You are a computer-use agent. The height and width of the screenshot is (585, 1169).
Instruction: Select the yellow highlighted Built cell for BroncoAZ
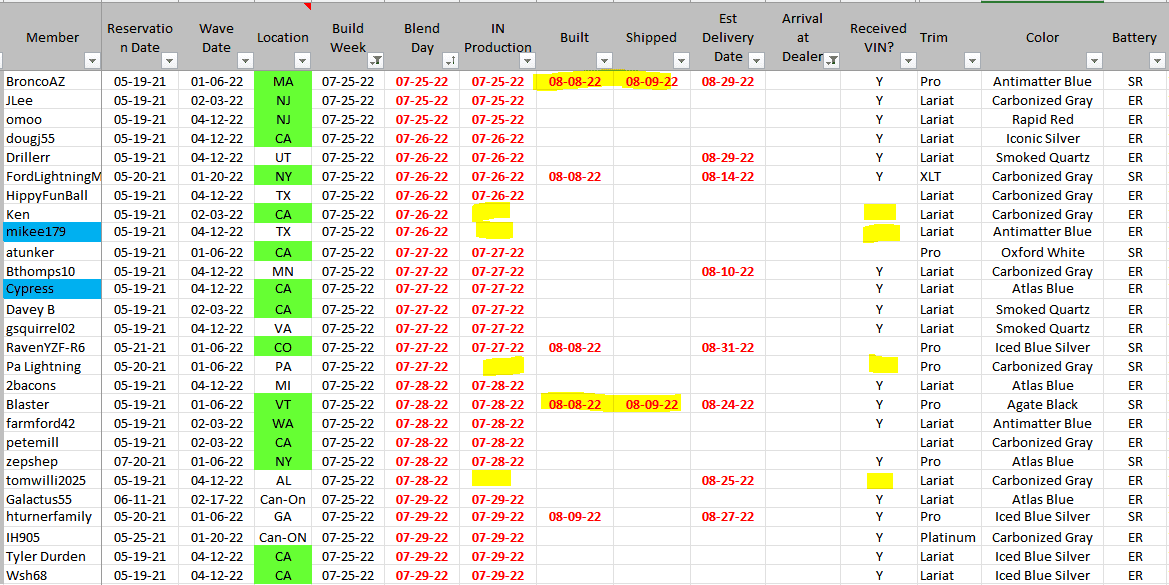click(x=574, y=82)
